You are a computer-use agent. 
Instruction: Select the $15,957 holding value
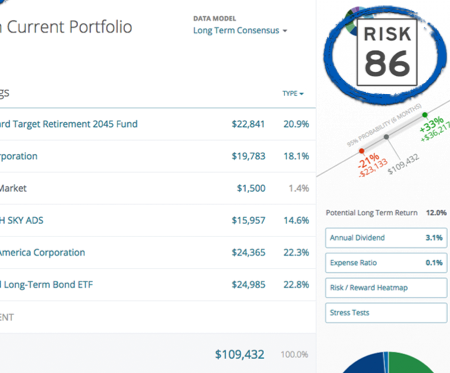point(248,220)
